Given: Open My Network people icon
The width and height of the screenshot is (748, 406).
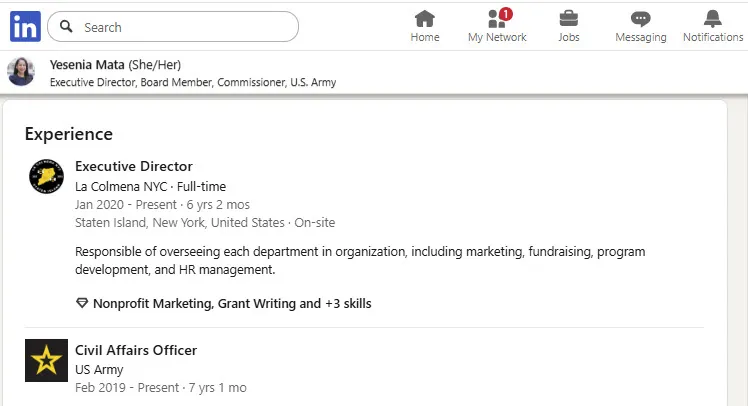Looking at the screenshot, I should (497, 19).
